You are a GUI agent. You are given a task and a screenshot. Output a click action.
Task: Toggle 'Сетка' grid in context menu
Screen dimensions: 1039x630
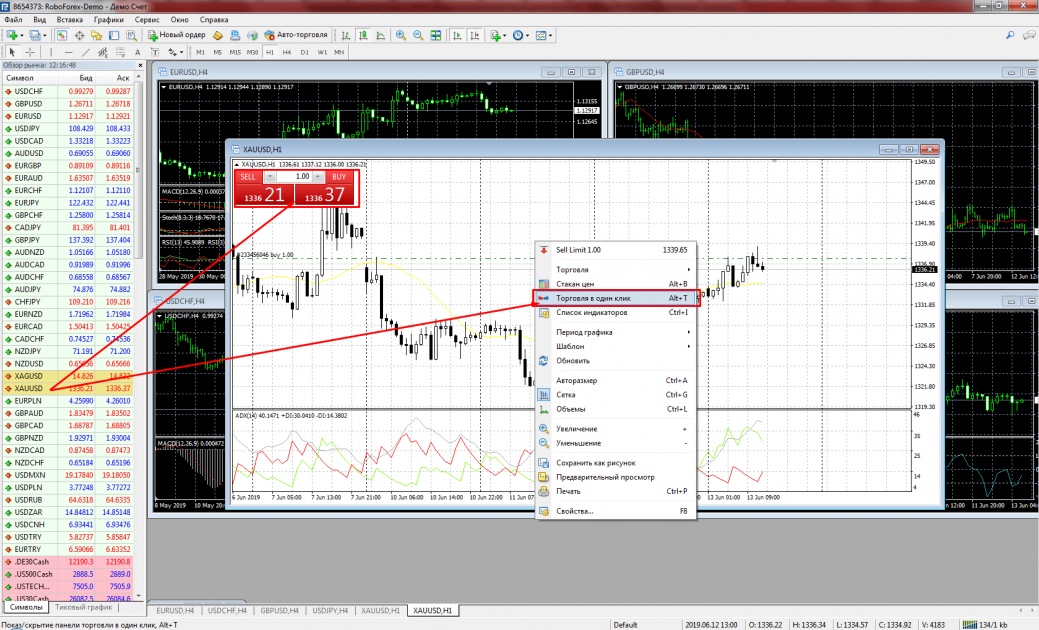[568, 395]
